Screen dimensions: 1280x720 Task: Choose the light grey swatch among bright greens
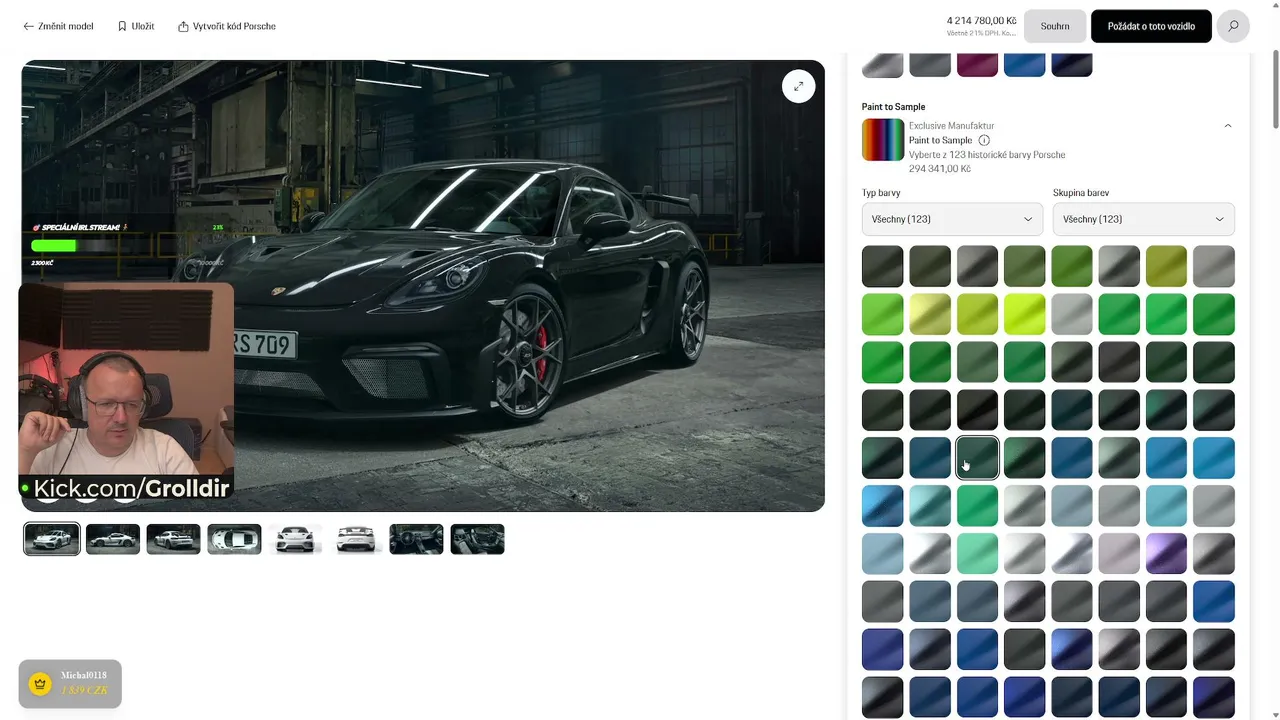pos(1072,314)
